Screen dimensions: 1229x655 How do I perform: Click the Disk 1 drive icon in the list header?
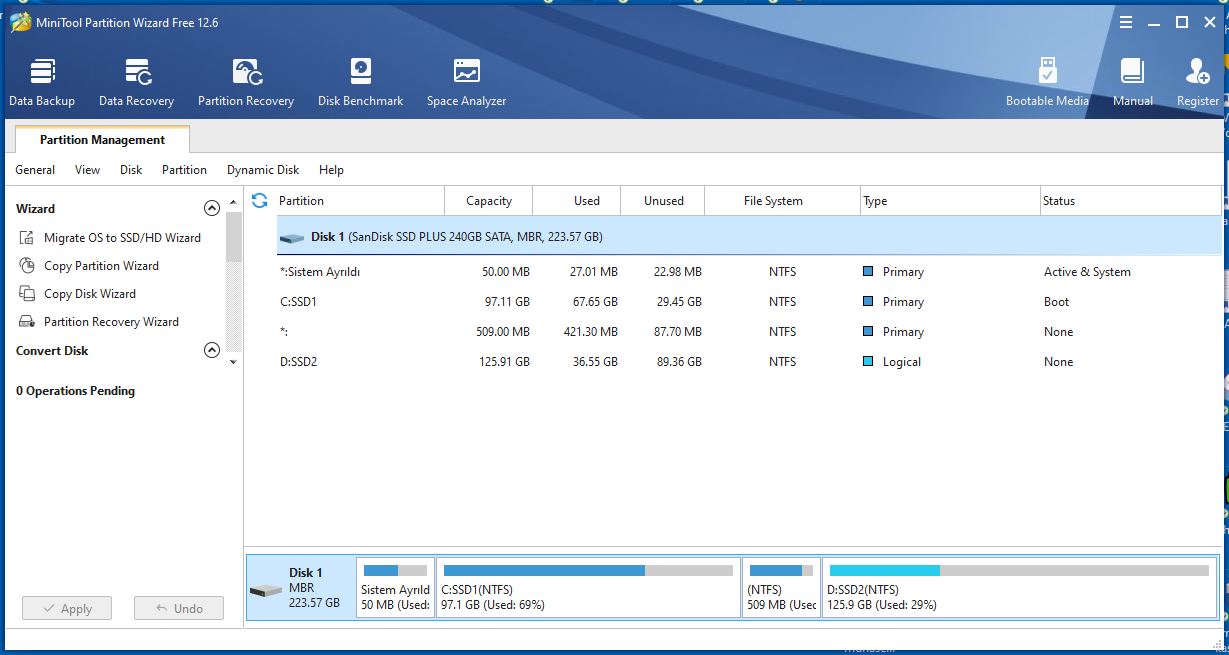point(292,238)
